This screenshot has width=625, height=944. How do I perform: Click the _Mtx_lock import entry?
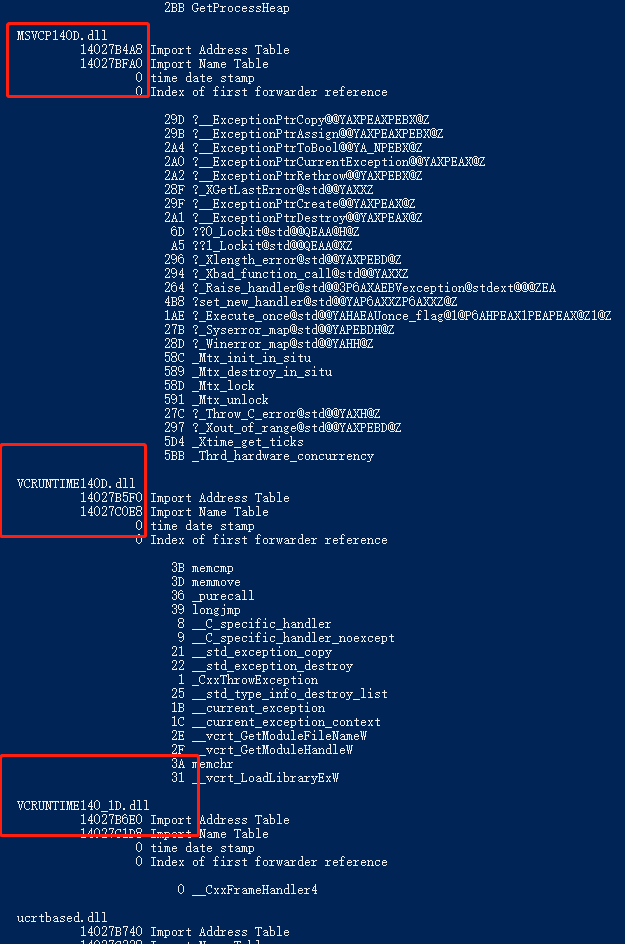point(209,385)
